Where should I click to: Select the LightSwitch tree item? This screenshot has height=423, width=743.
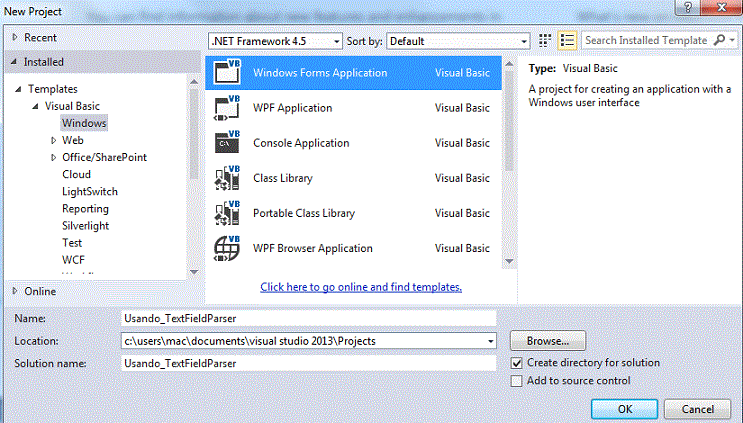90,191
